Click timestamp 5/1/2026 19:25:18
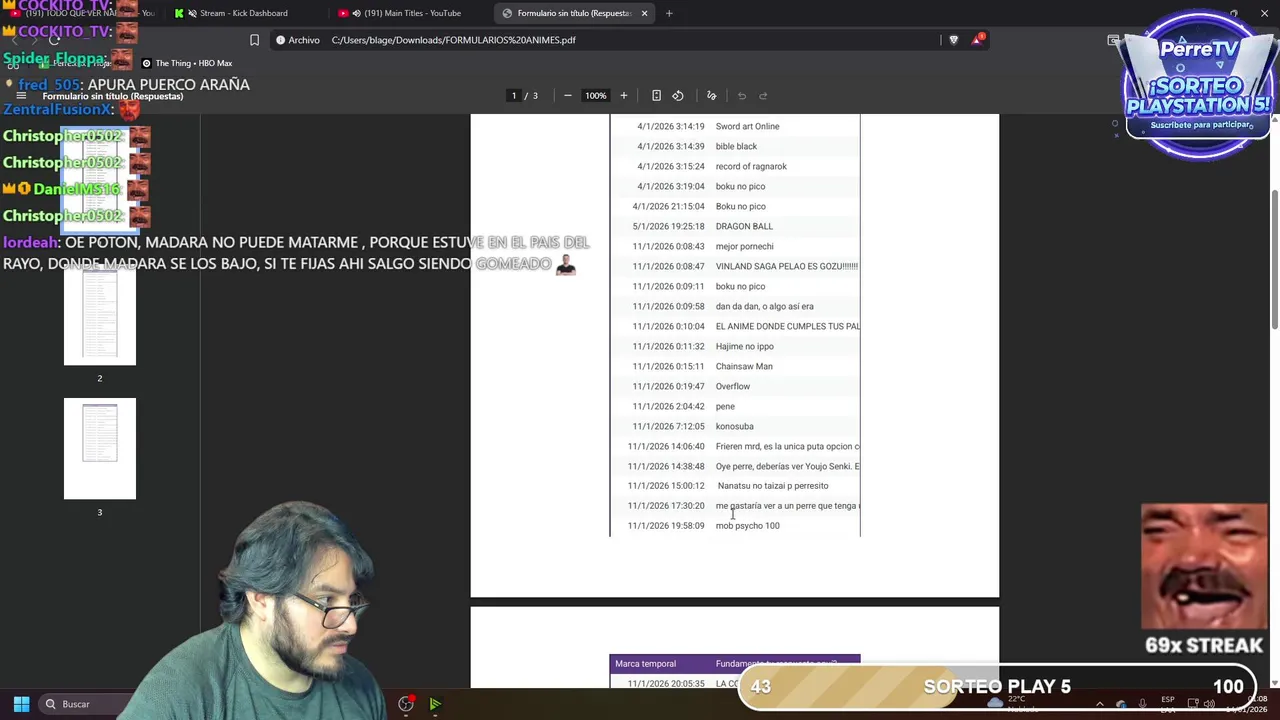This screenshot has height=720, width=1280. (x=668, y=227)
